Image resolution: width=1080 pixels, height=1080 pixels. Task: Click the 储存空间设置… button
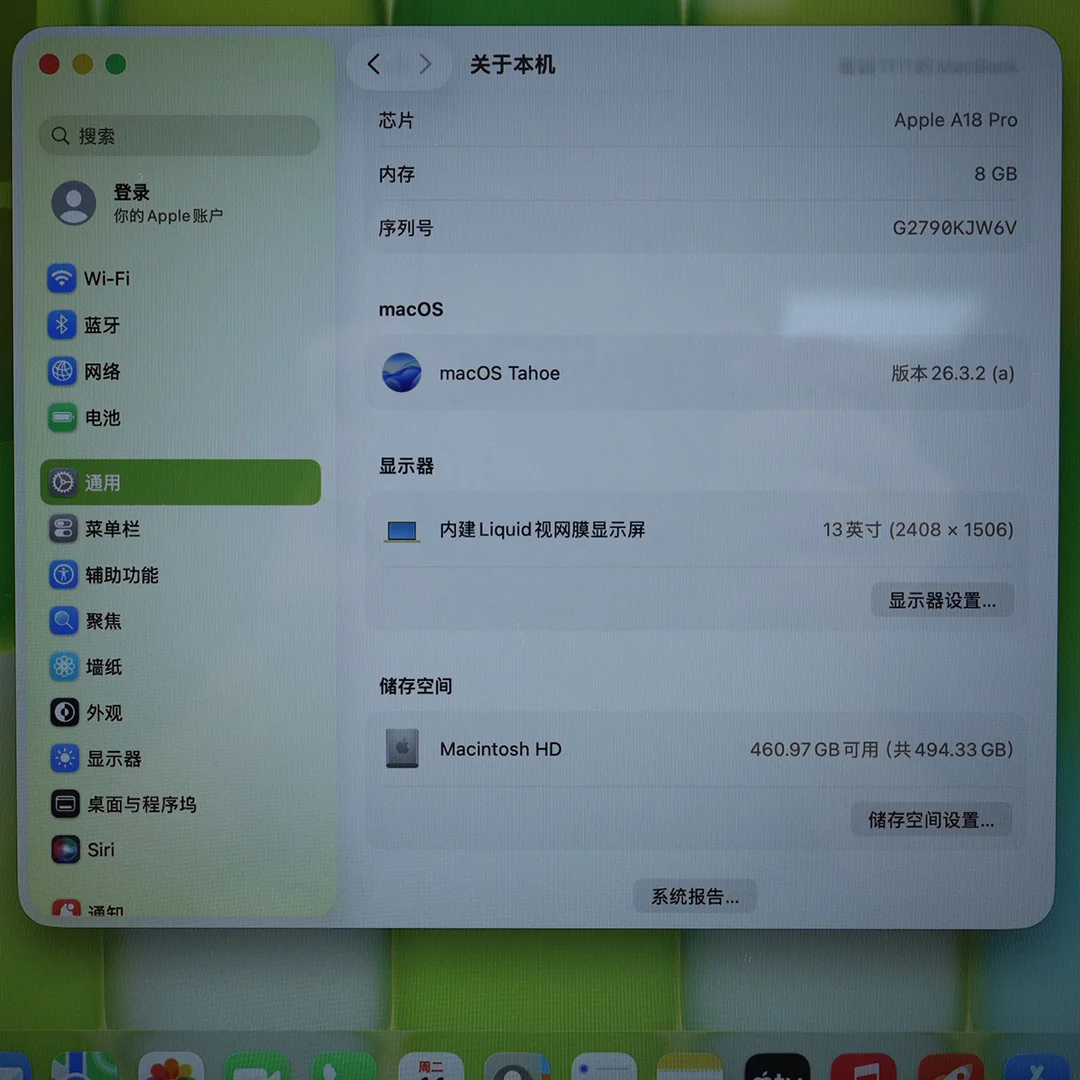click(x=931, y=820)
